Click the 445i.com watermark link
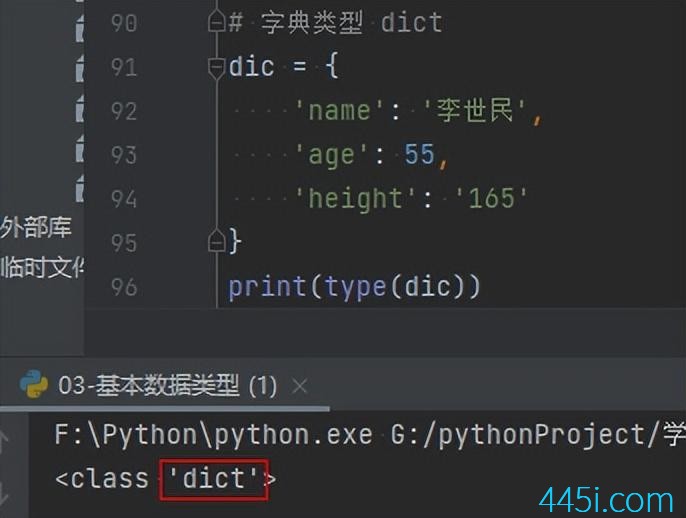The width and height of the screenshot is (686, 518). [606, 500]
